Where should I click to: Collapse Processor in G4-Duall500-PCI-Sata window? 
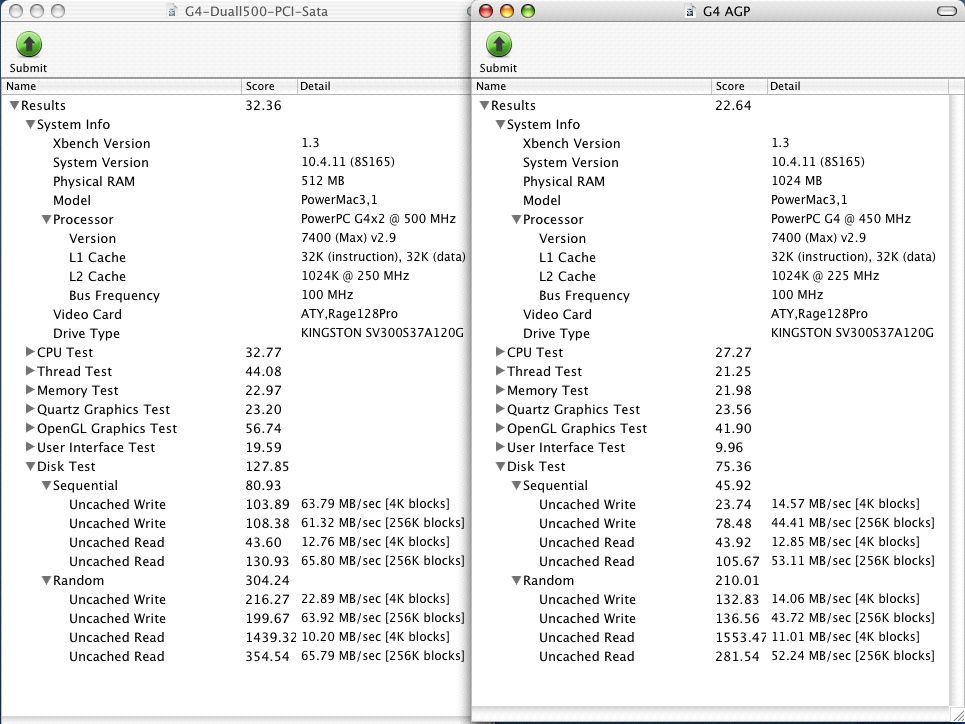click(x=46, y=220)
